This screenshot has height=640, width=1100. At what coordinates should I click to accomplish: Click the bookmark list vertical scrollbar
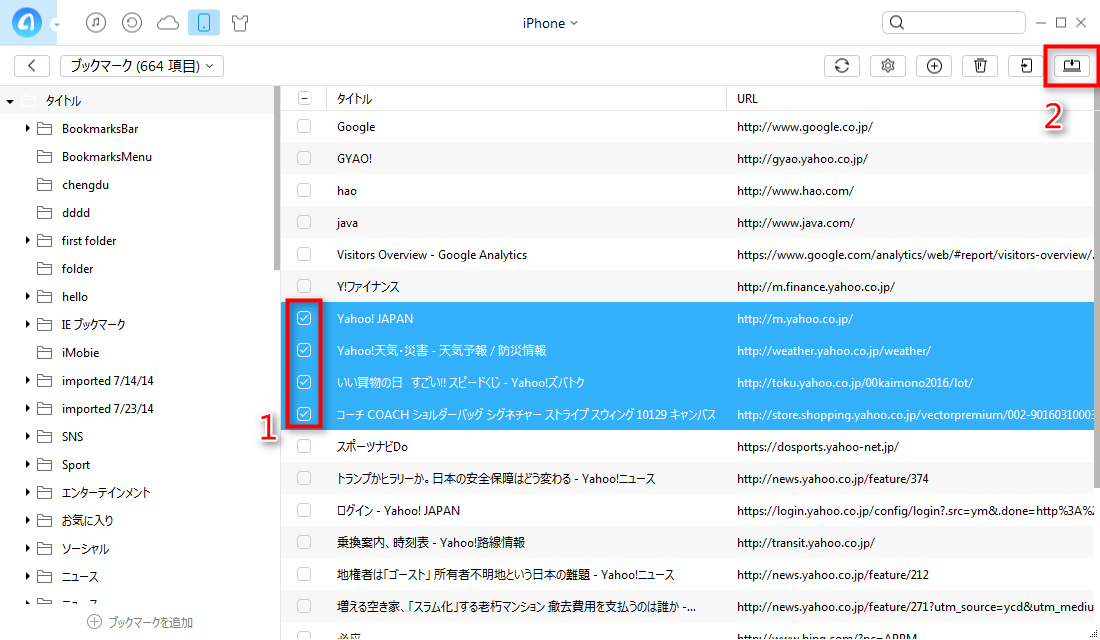(x=1096, y=288)
